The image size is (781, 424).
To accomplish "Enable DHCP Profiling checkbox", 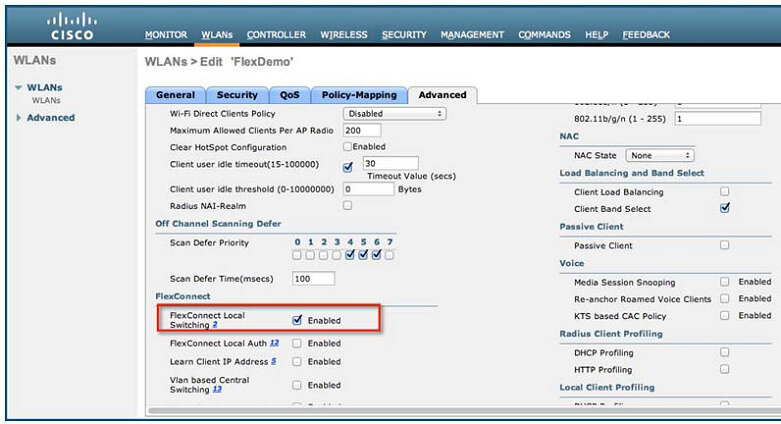I will tap(724, 352).
